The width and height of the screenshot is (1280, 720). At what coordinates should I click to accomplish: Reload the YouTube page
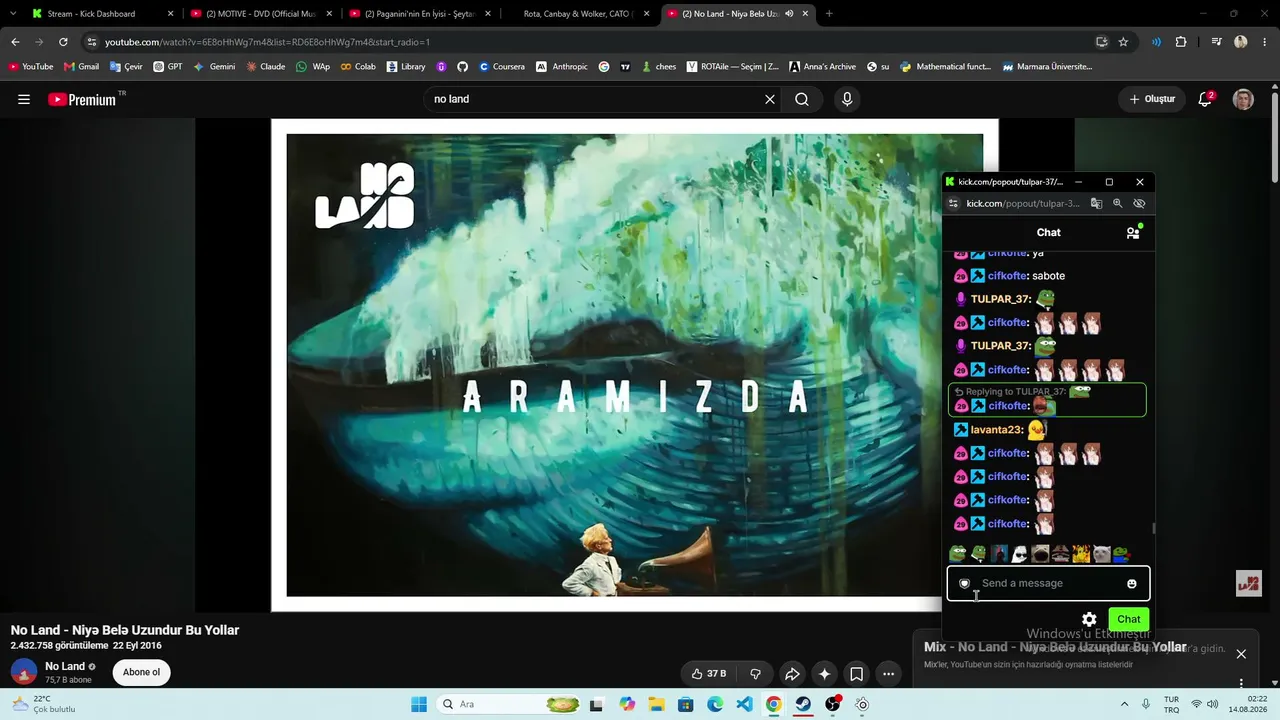[x=63, y=42]
